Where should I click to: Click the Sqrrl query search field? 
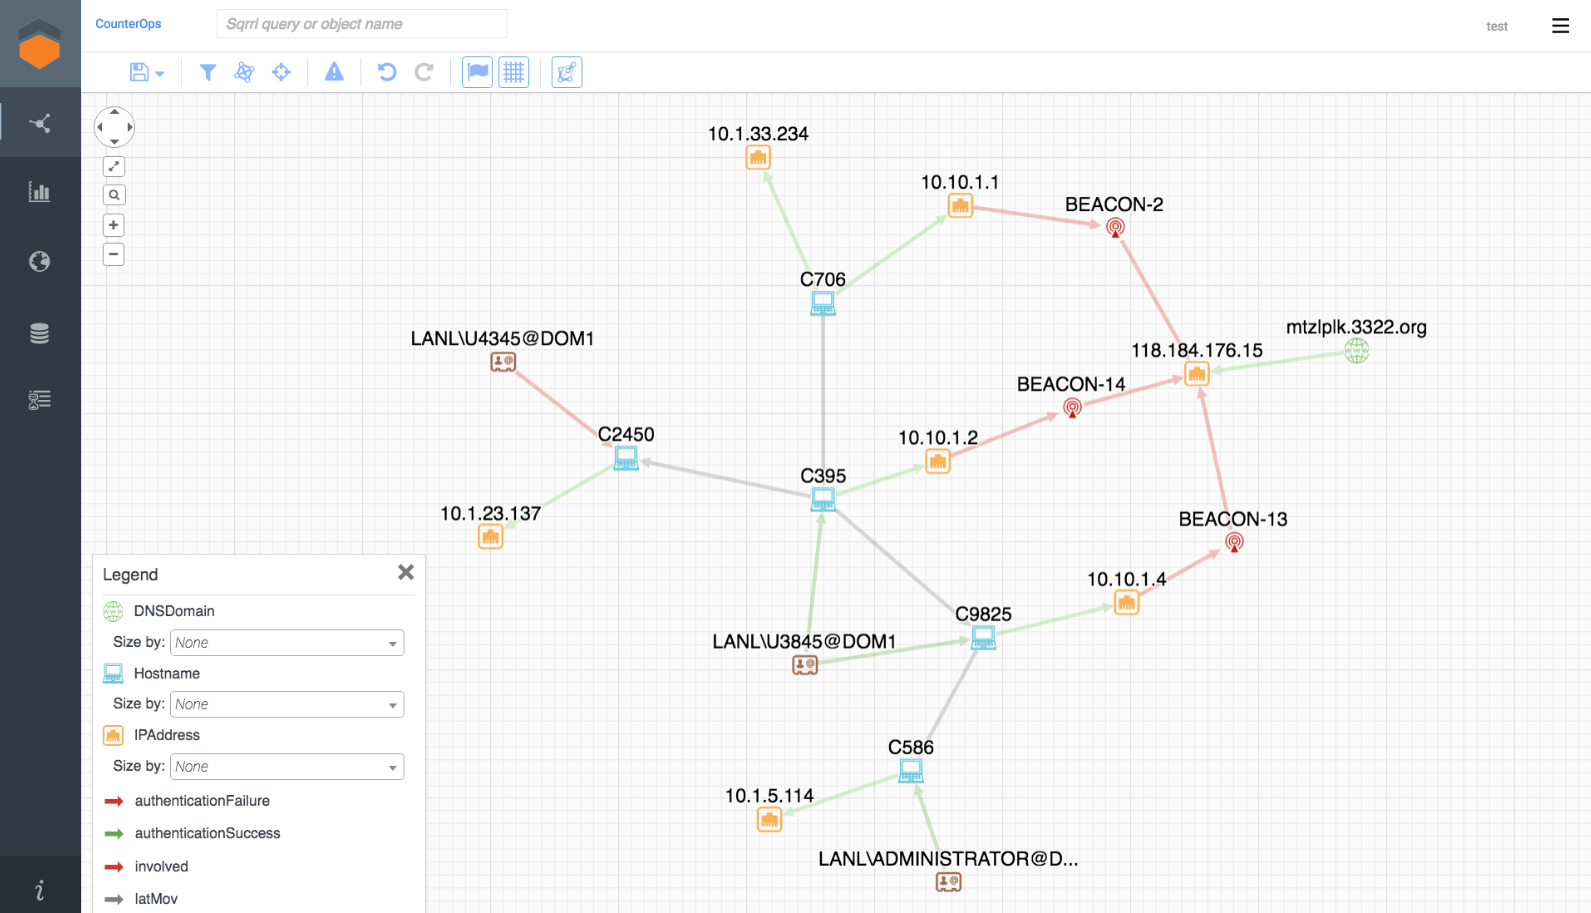click(362, 24)
